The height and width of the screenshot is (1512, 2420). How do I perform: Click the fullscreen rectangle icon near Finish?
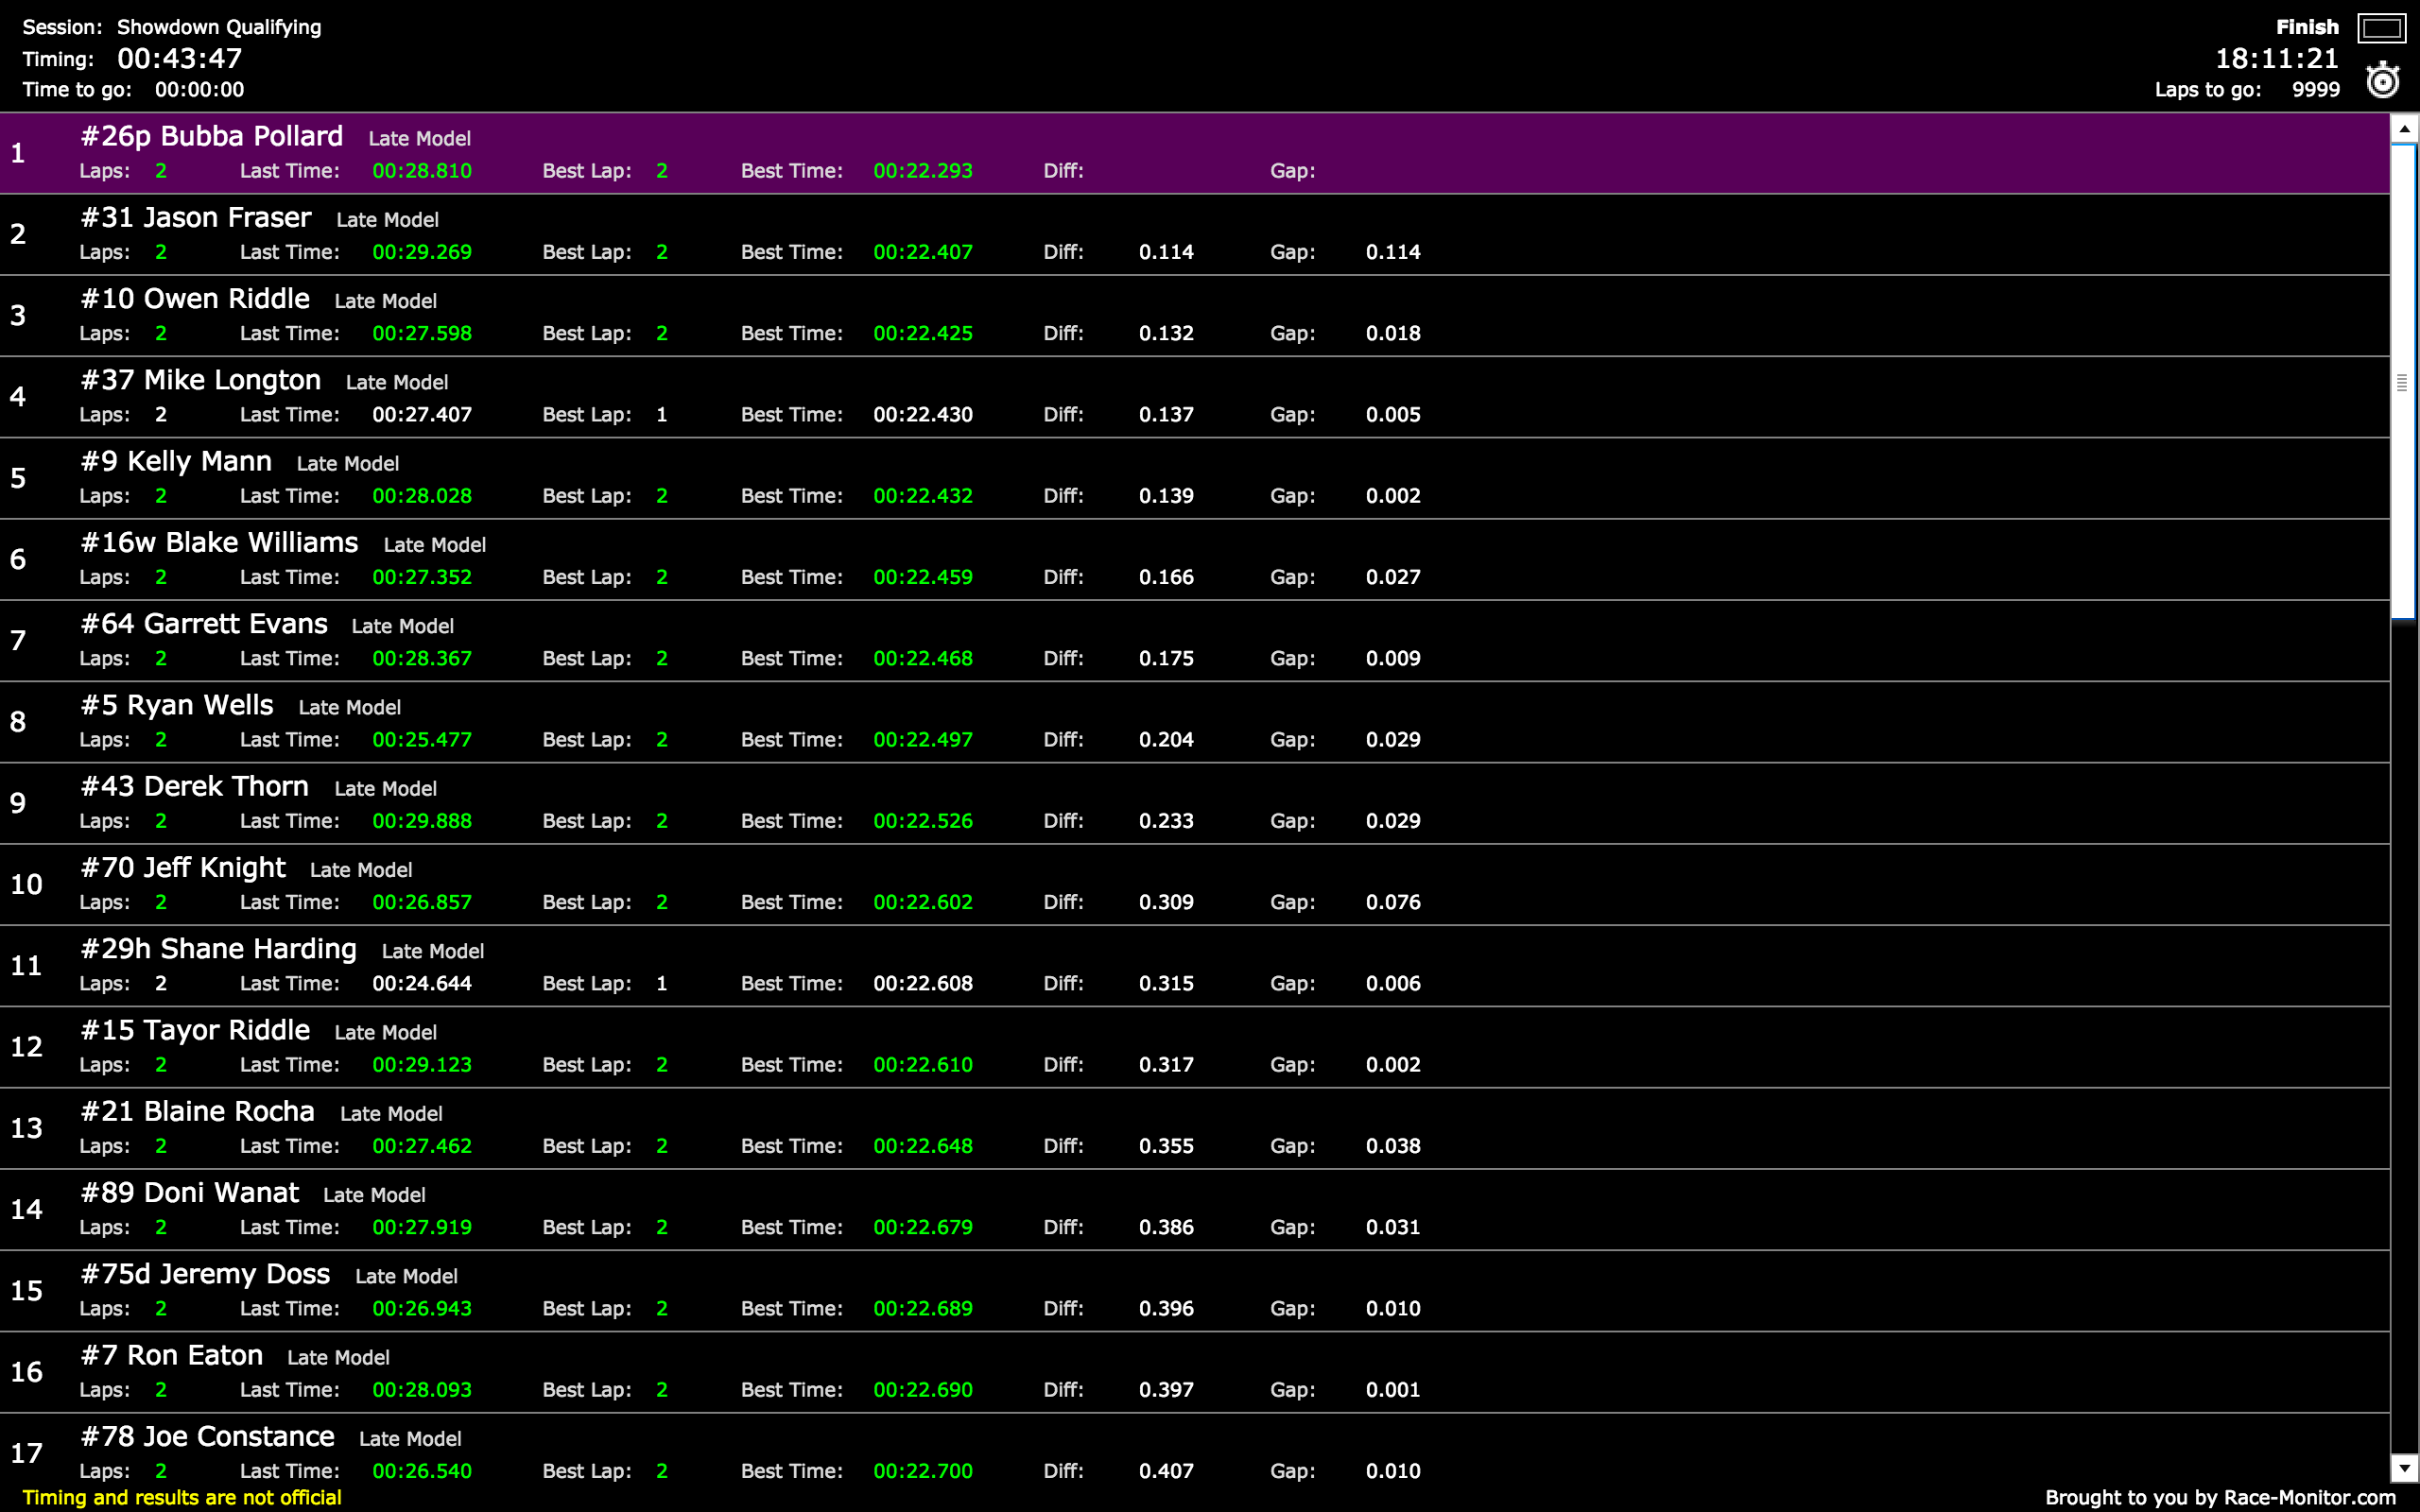tap(2381, 28)
